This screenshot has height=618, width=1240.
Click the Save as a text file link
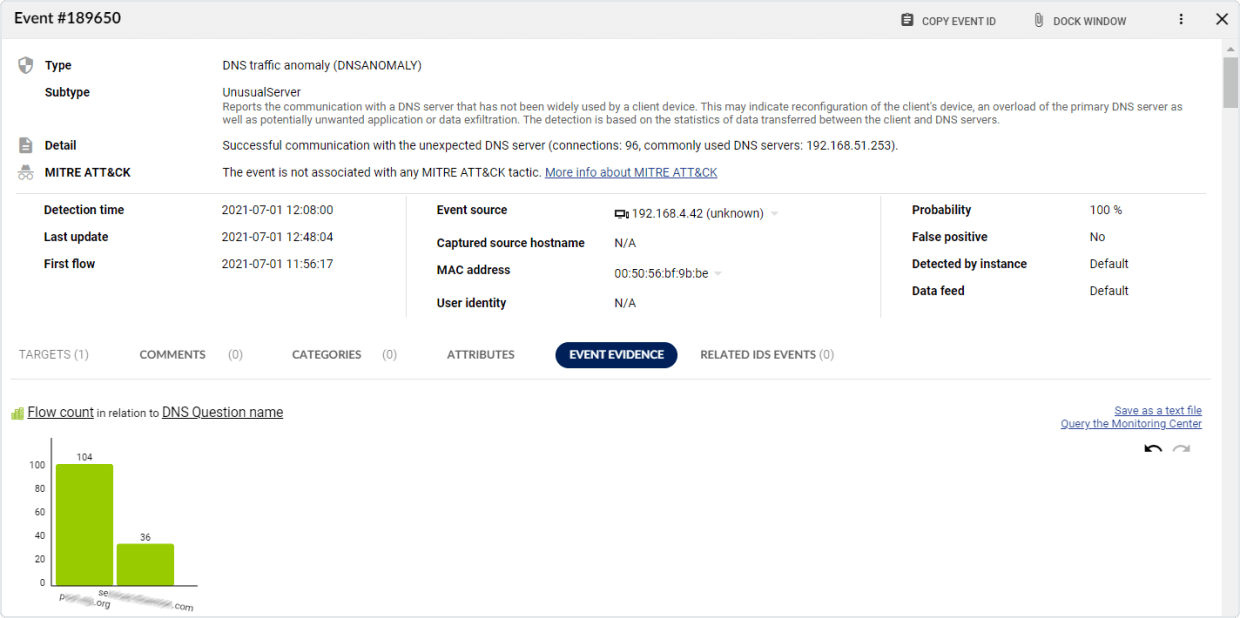pos(1157,410)
